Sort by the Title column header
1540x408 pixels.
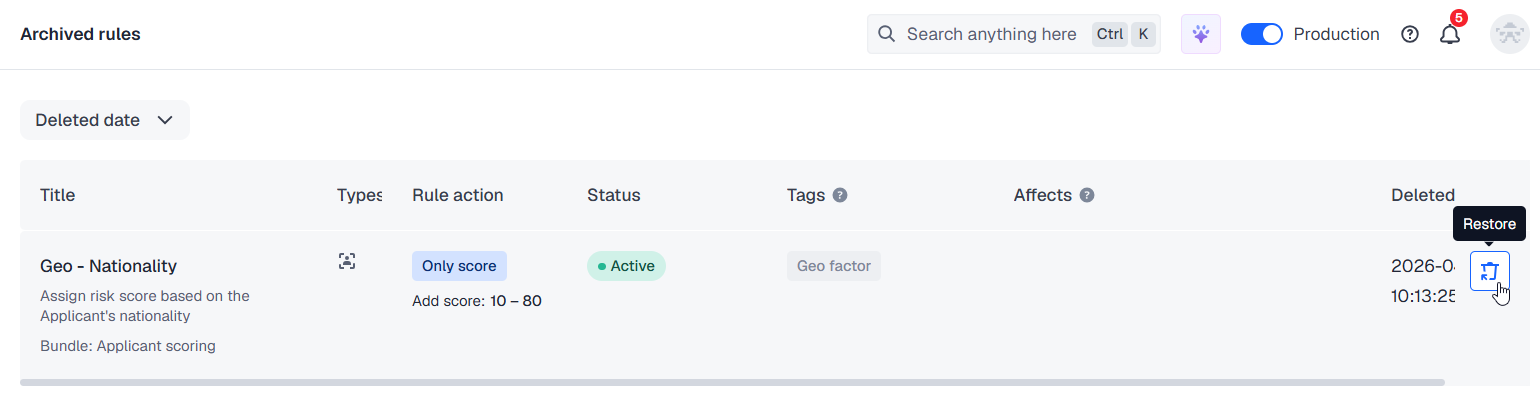[x=57, y=195]
